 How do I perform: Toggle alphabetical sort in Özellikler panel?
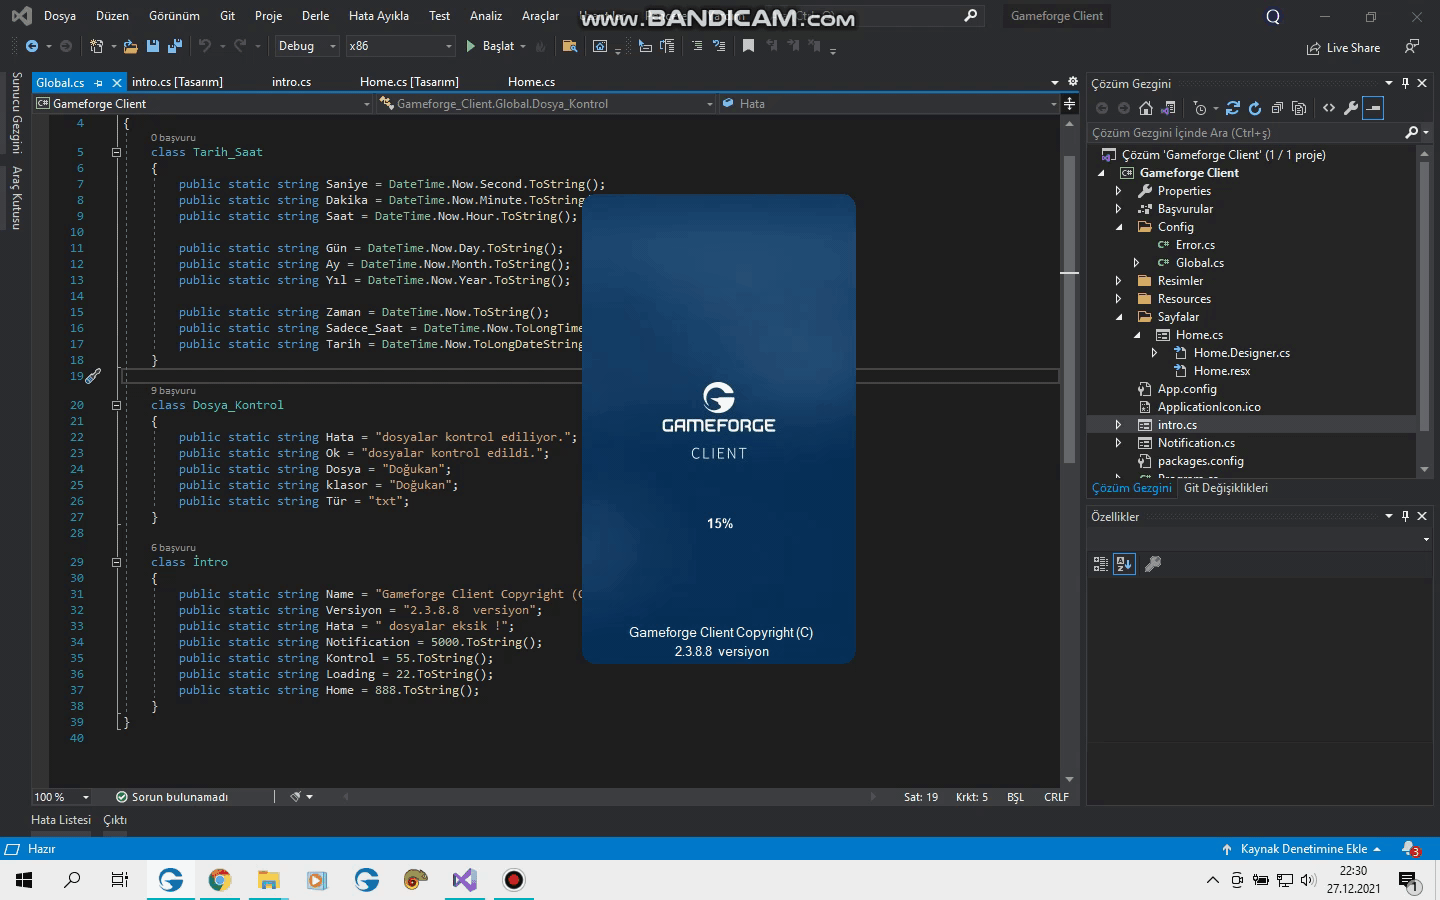(x=1124, y=565)
